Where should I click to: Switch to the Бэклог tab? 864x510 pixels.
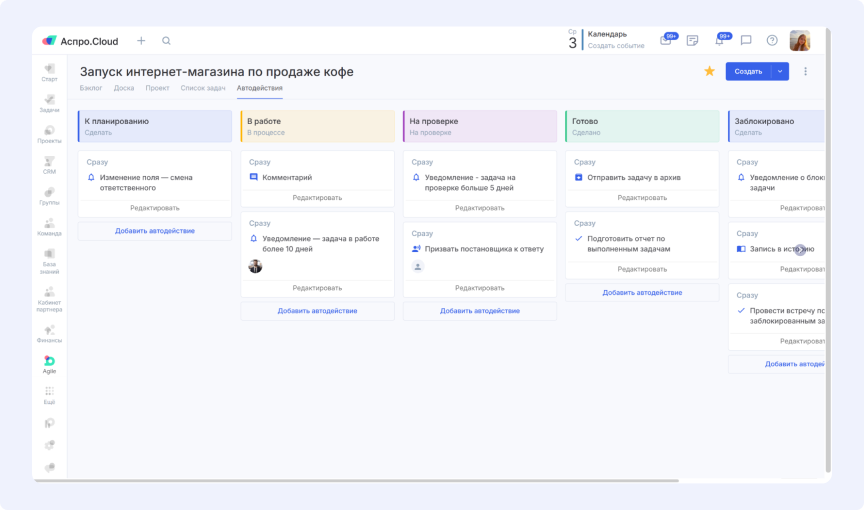pyautogui.click(x=91, y=88)
